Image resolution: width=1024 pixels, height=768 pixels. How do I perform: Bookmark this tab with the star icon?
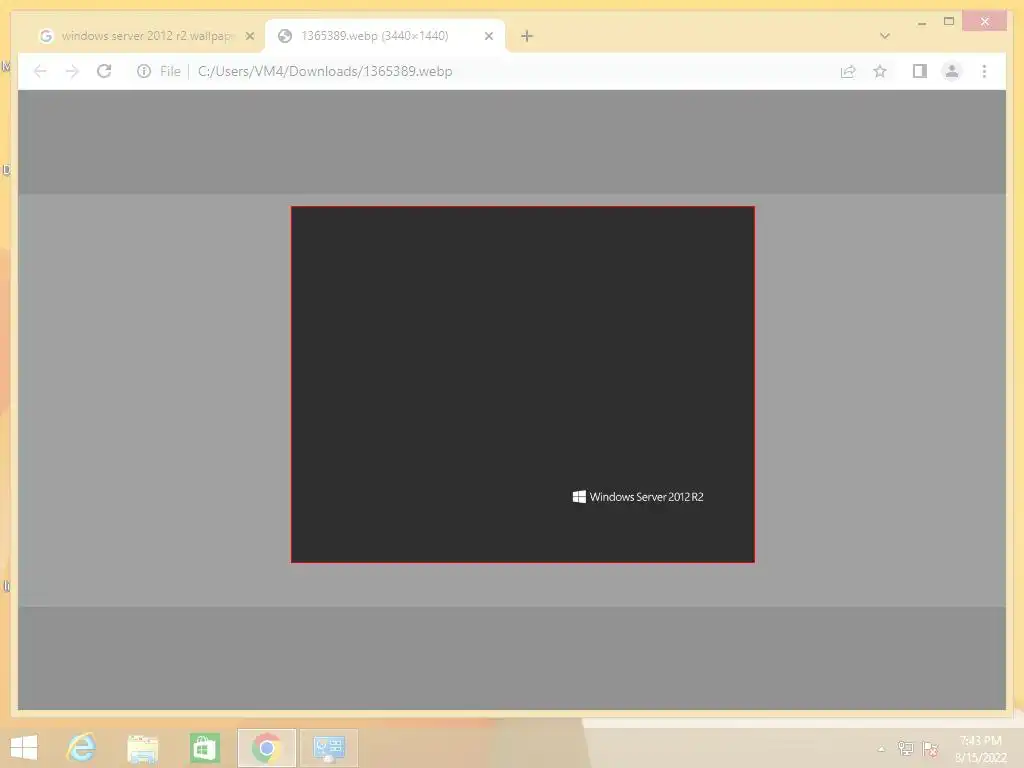pyautogui.click(x=880, y=71)
